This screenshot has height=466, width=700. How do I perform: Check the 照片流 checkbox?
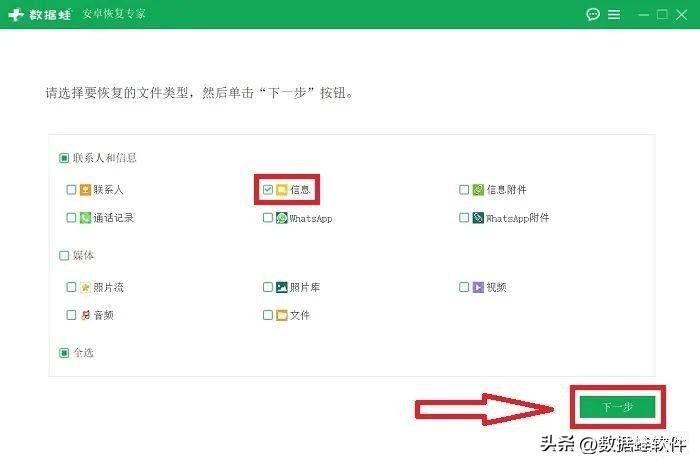click(71, 287)
